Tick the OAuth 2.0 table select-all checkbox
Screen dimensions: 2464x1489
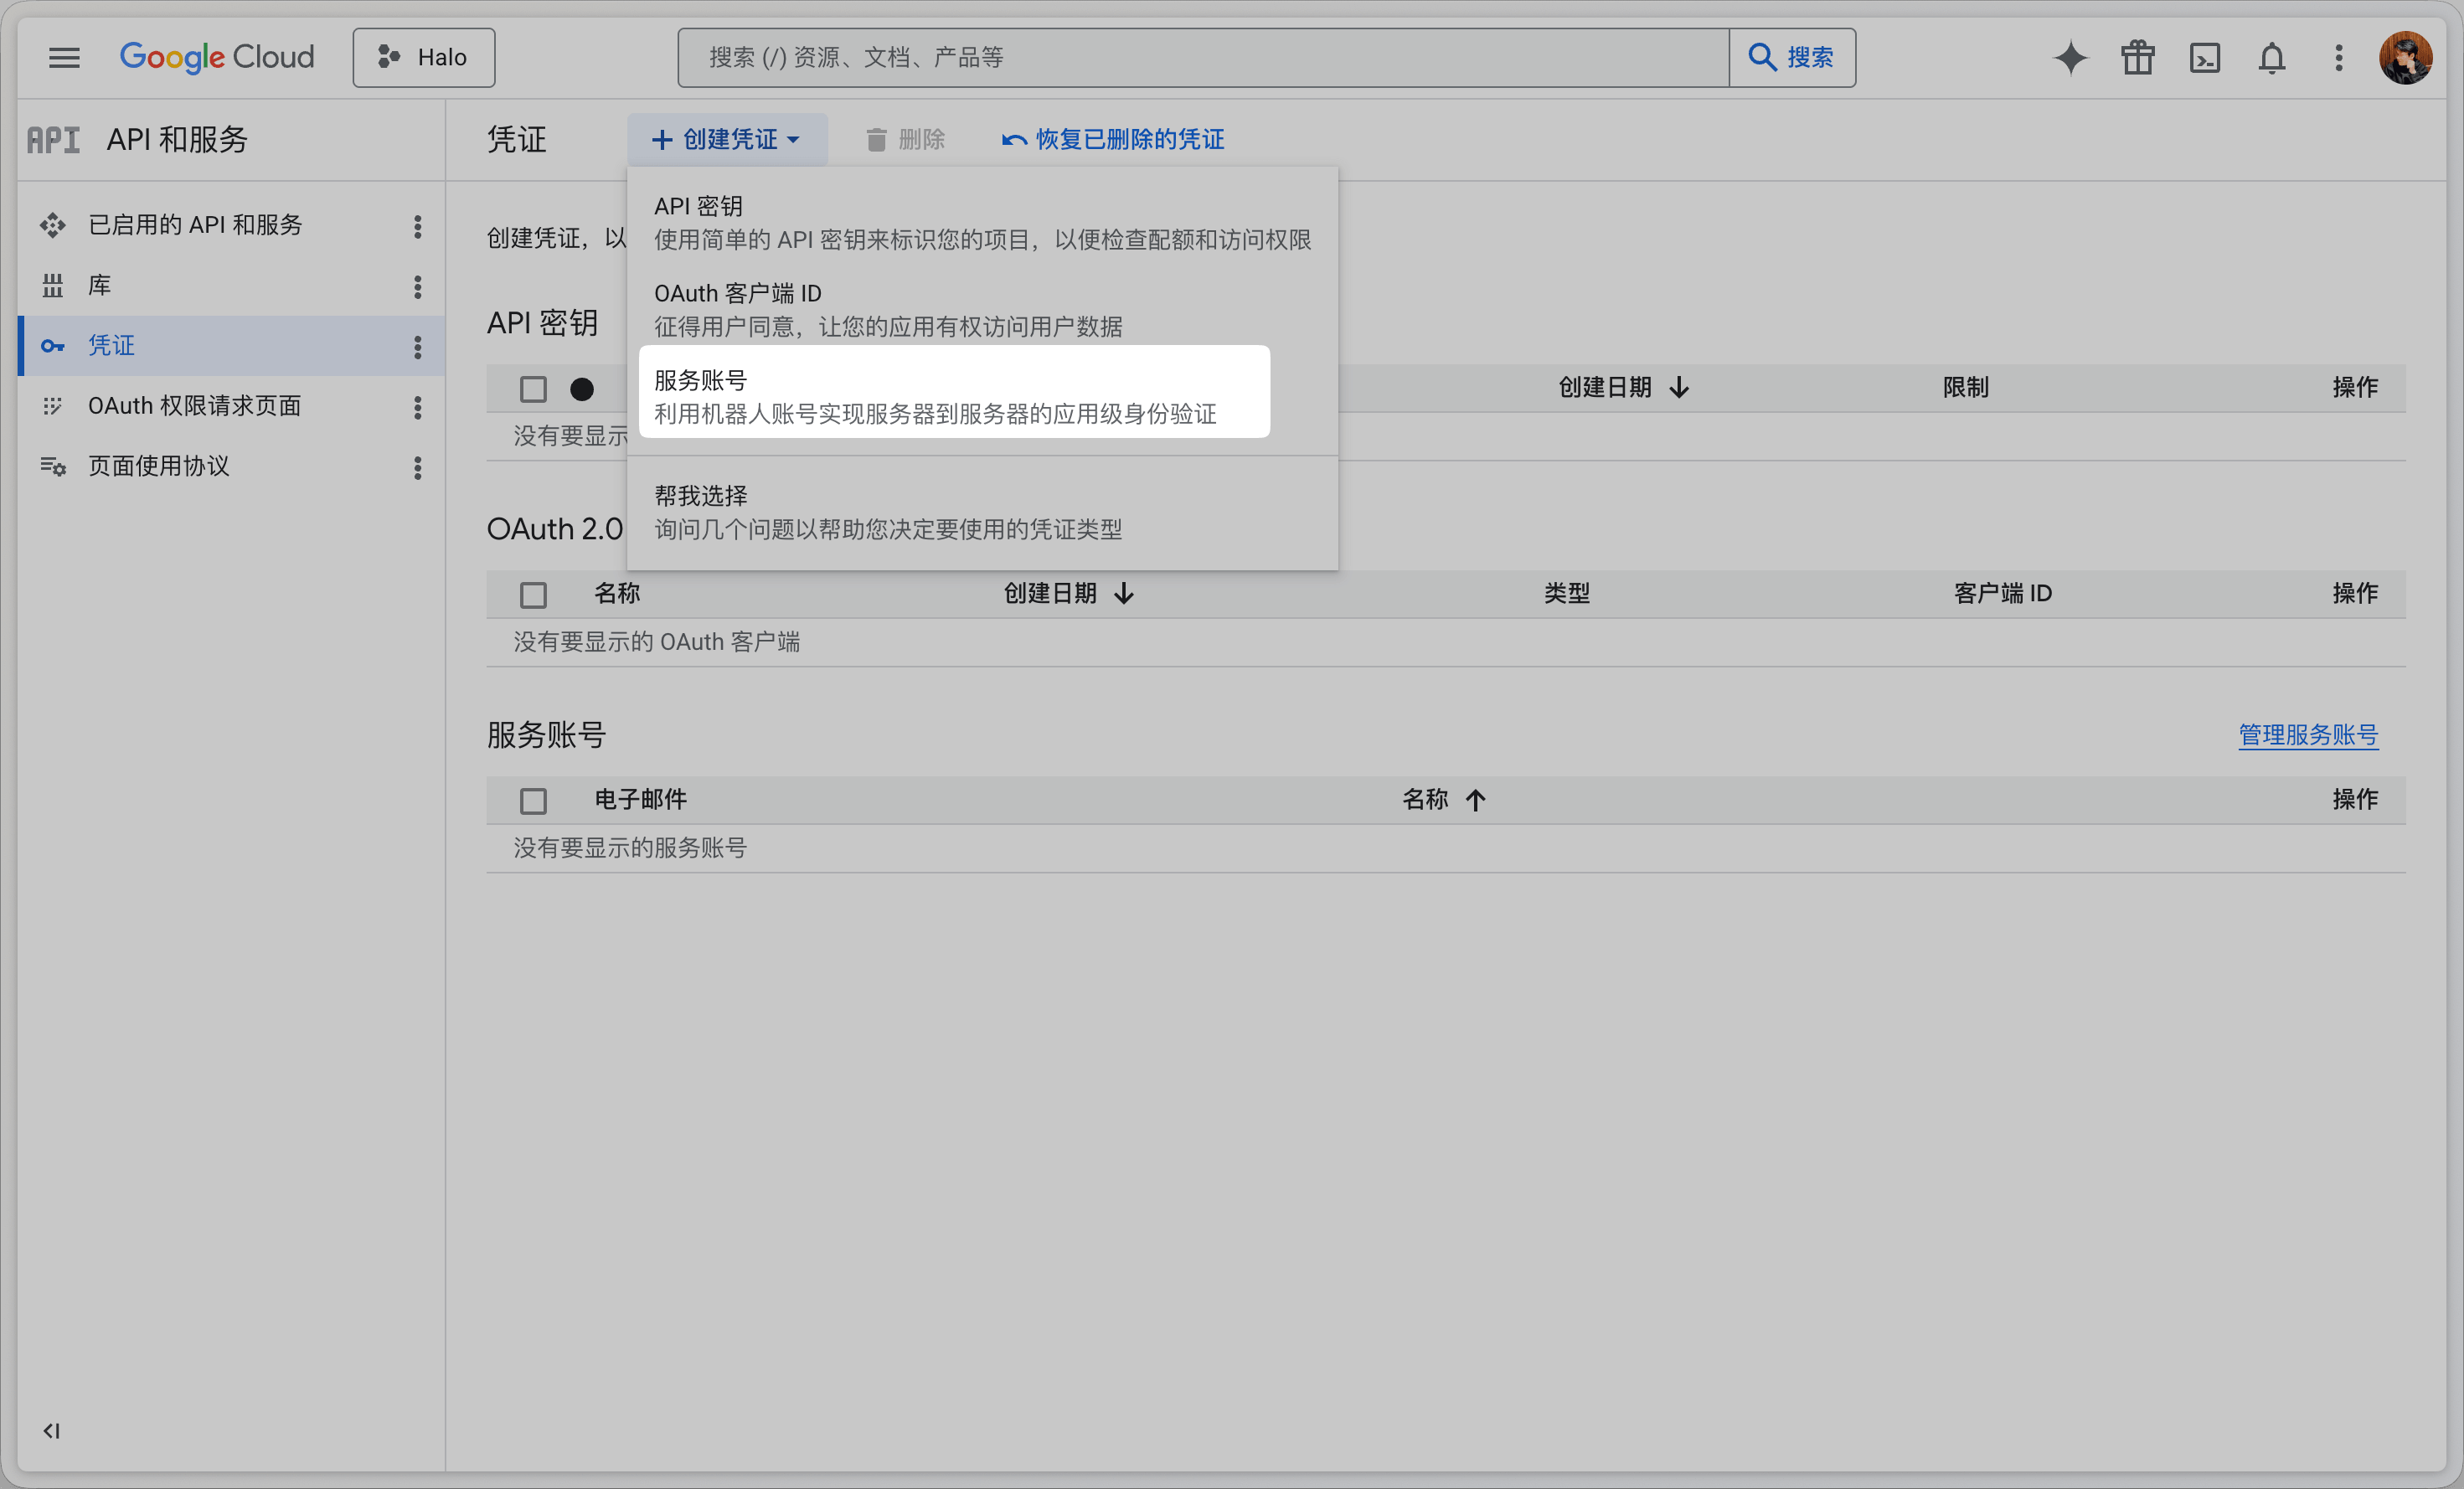coord(533,595)
